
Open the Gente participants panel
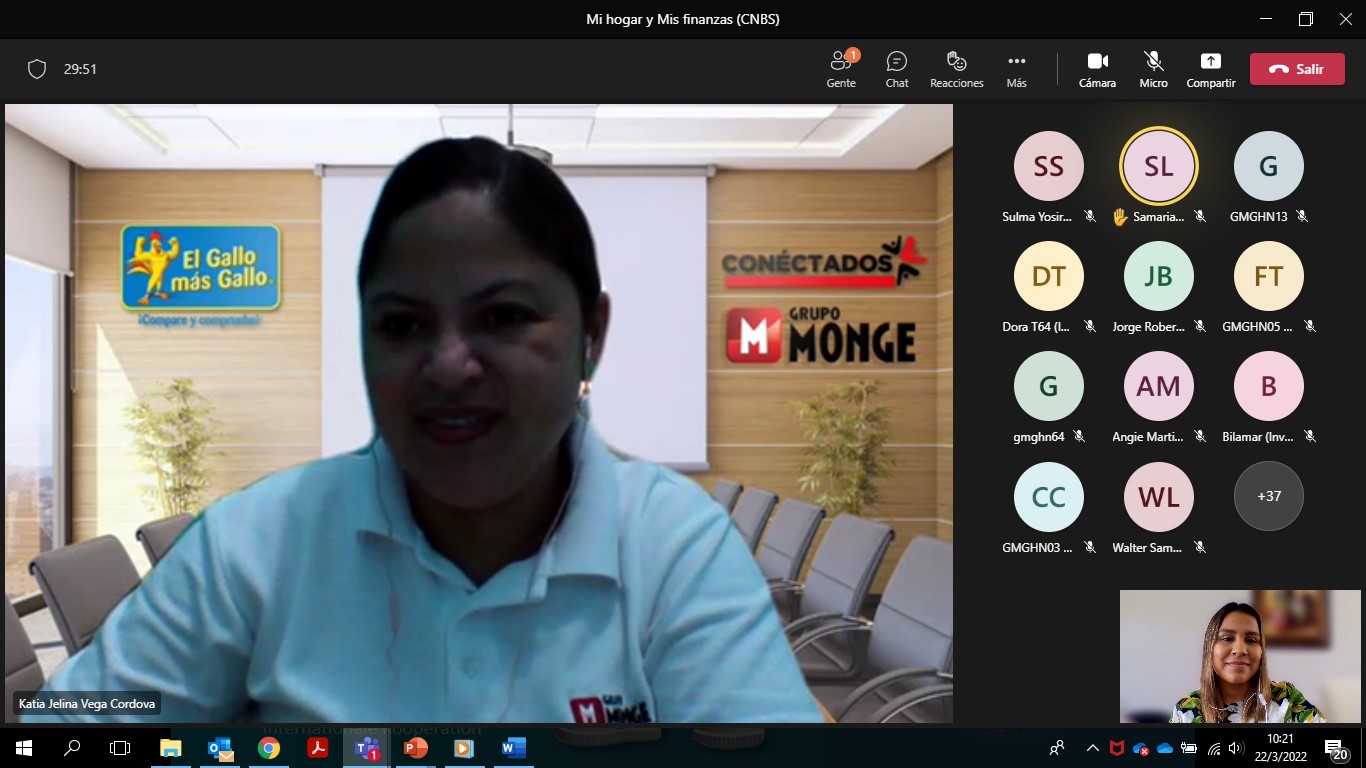coord(841,69)
